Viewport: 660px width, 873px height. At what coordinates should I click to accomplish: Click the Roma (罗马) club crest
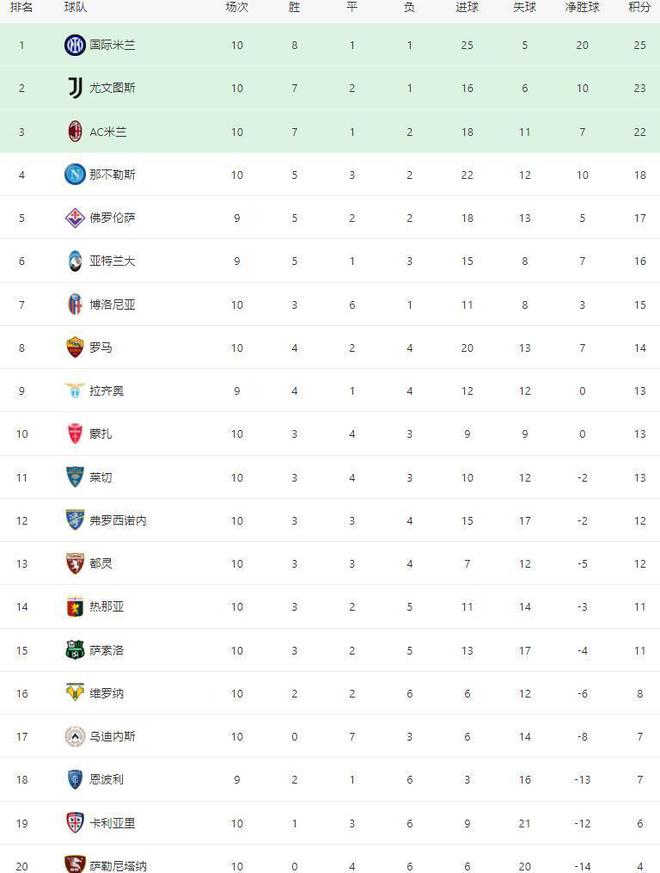(x=75, y=347)
